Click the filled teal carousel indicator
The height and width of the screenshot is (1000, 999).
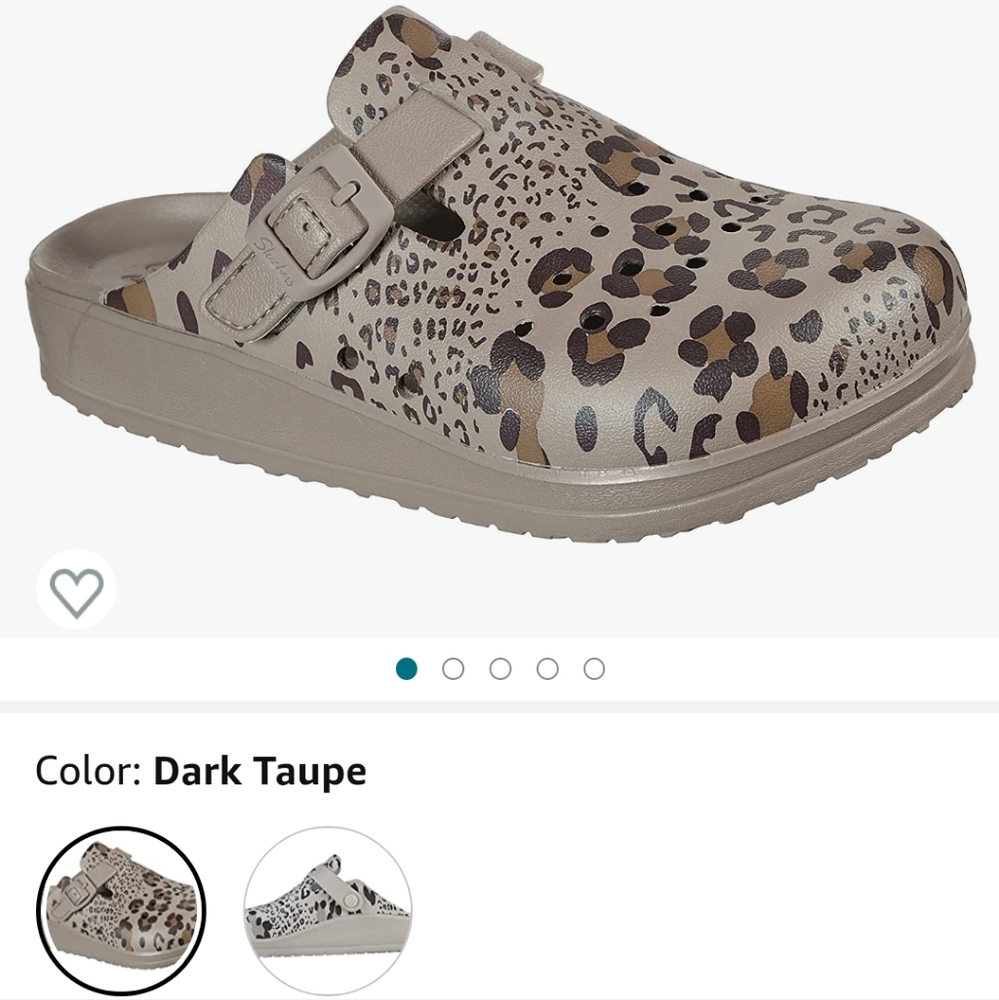pos(406,669)
